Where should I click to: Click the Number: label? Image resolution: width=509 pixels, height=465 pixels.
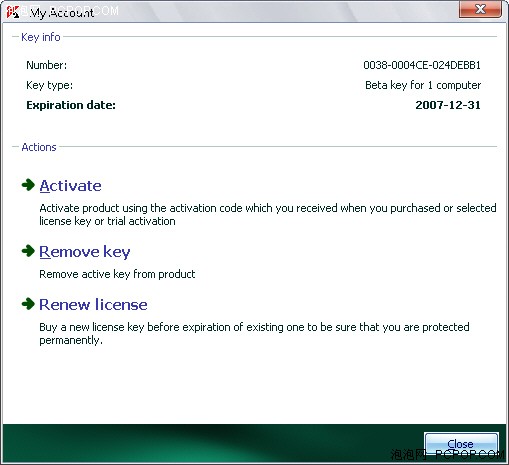pos(47,65)
